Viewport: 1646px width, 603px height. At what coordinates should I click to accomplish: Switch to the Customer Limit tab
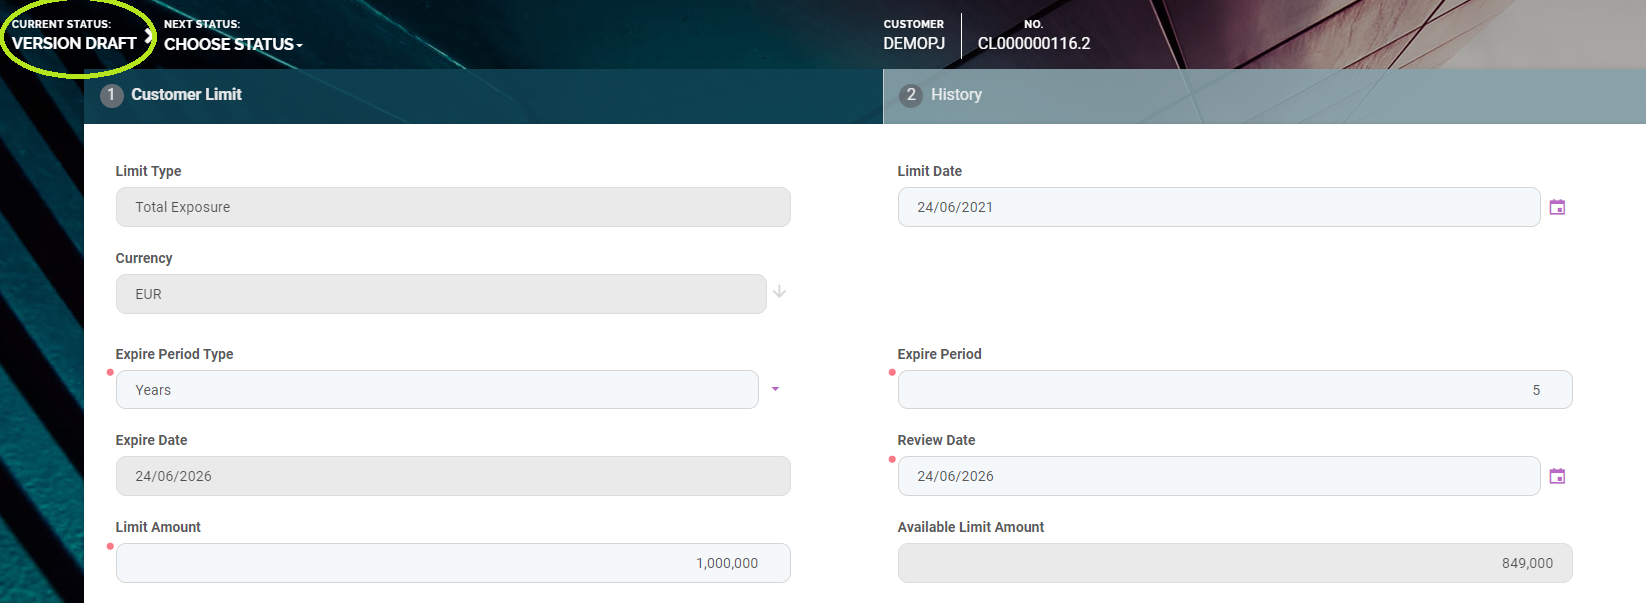click(x=186, y=95)
